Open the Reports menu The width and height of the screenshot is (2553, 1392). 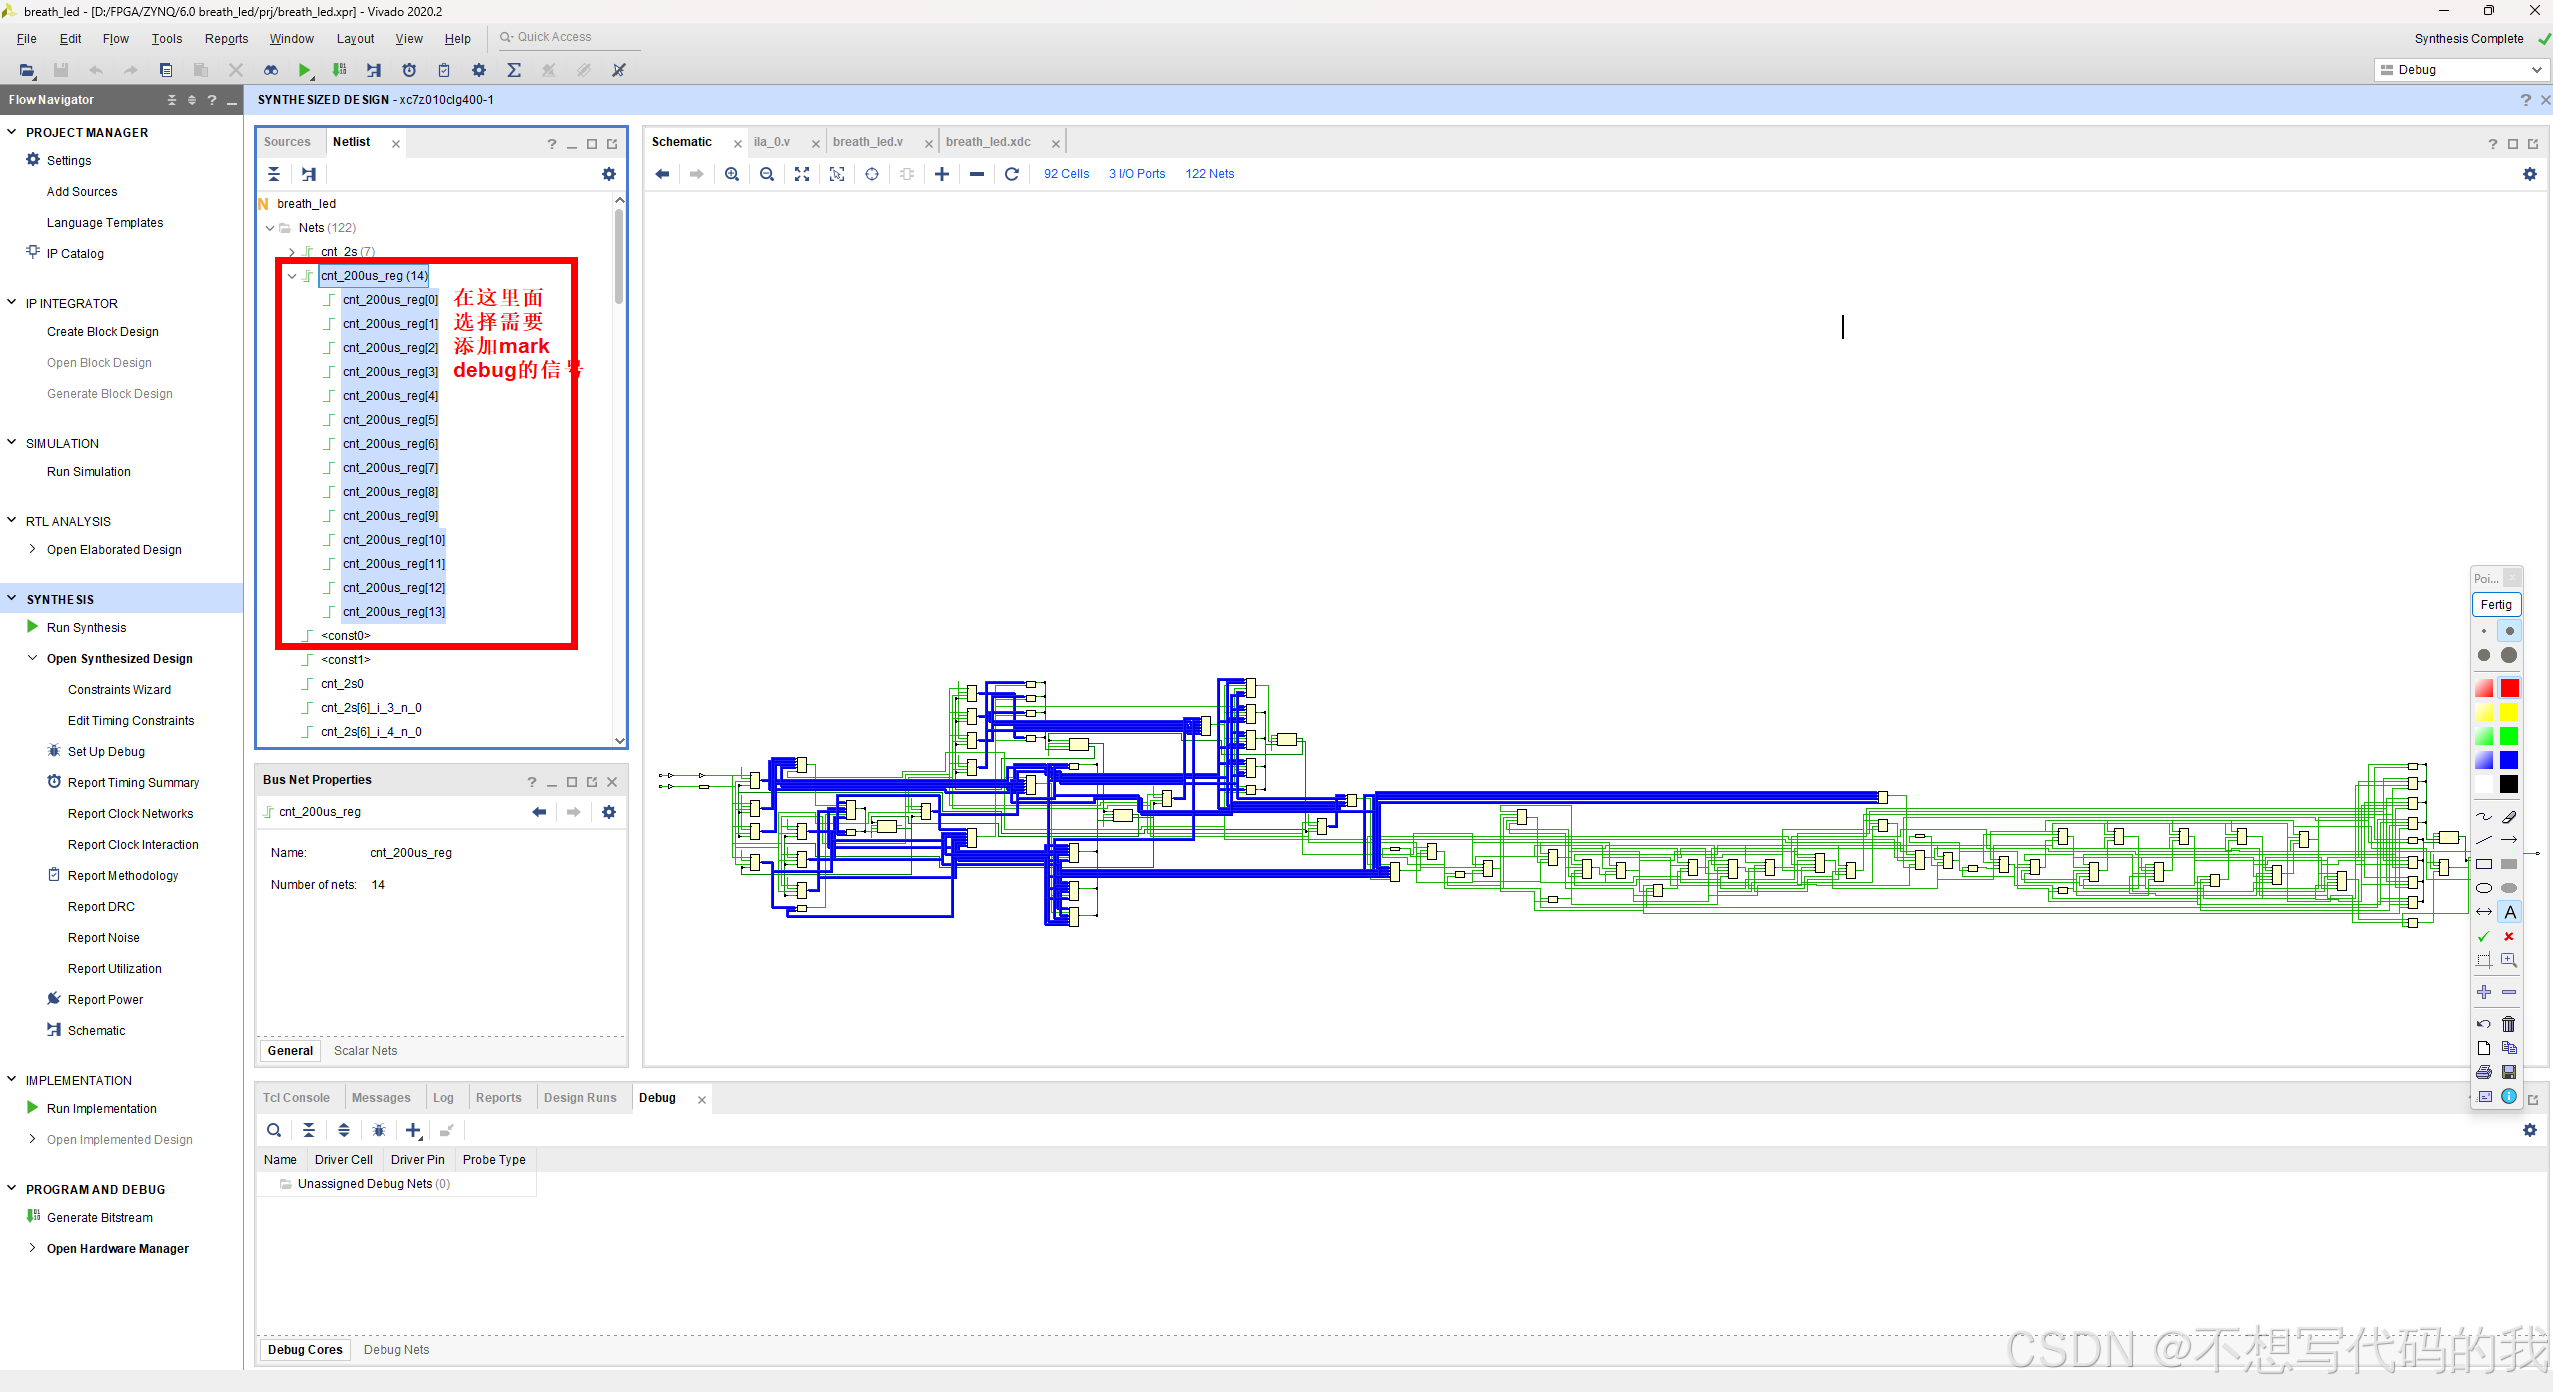pyautogui.click(x=226, y=39)
